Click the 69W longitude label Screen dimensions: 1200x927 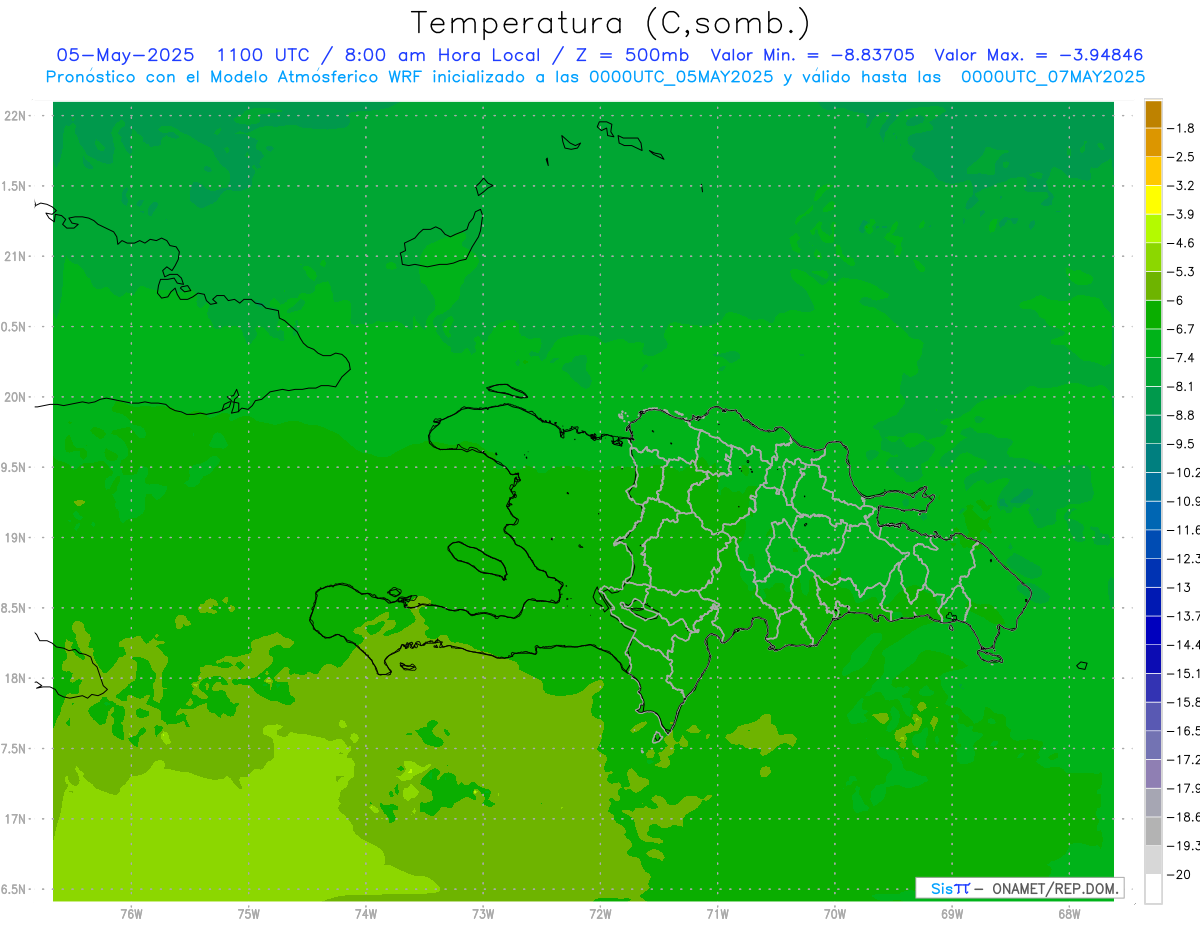[x=952, y=914]
